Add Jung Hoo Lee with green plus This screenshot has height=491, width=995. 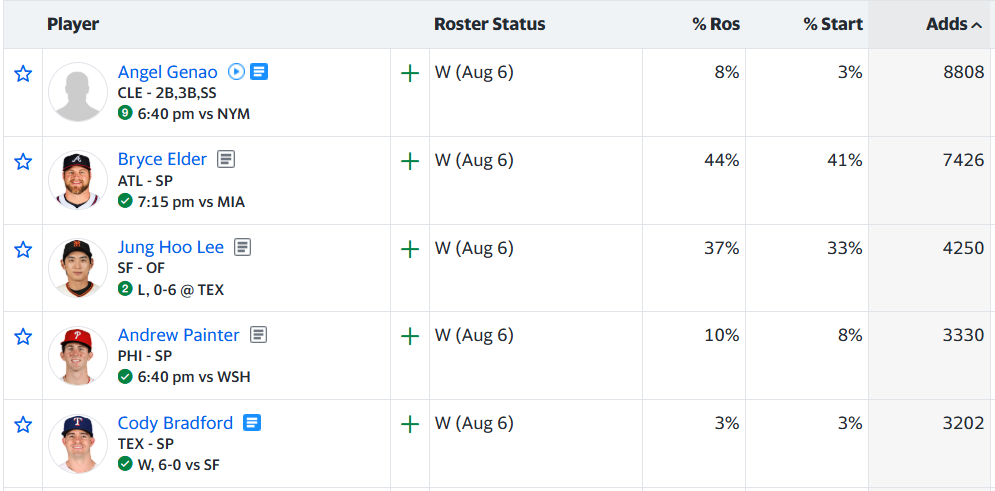point(410,249)
